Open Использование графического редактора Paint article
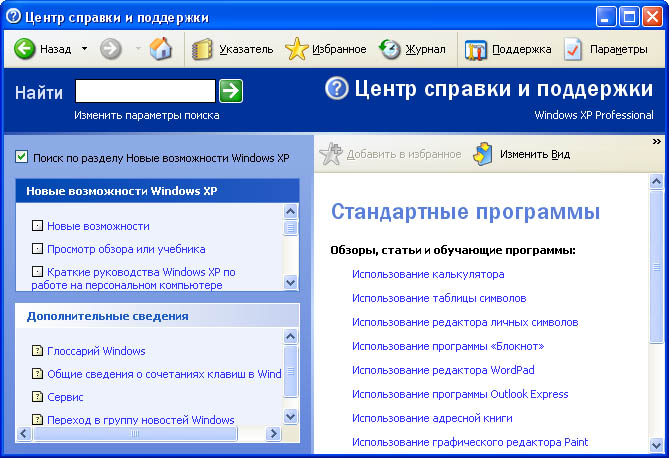 coord(470,442)
